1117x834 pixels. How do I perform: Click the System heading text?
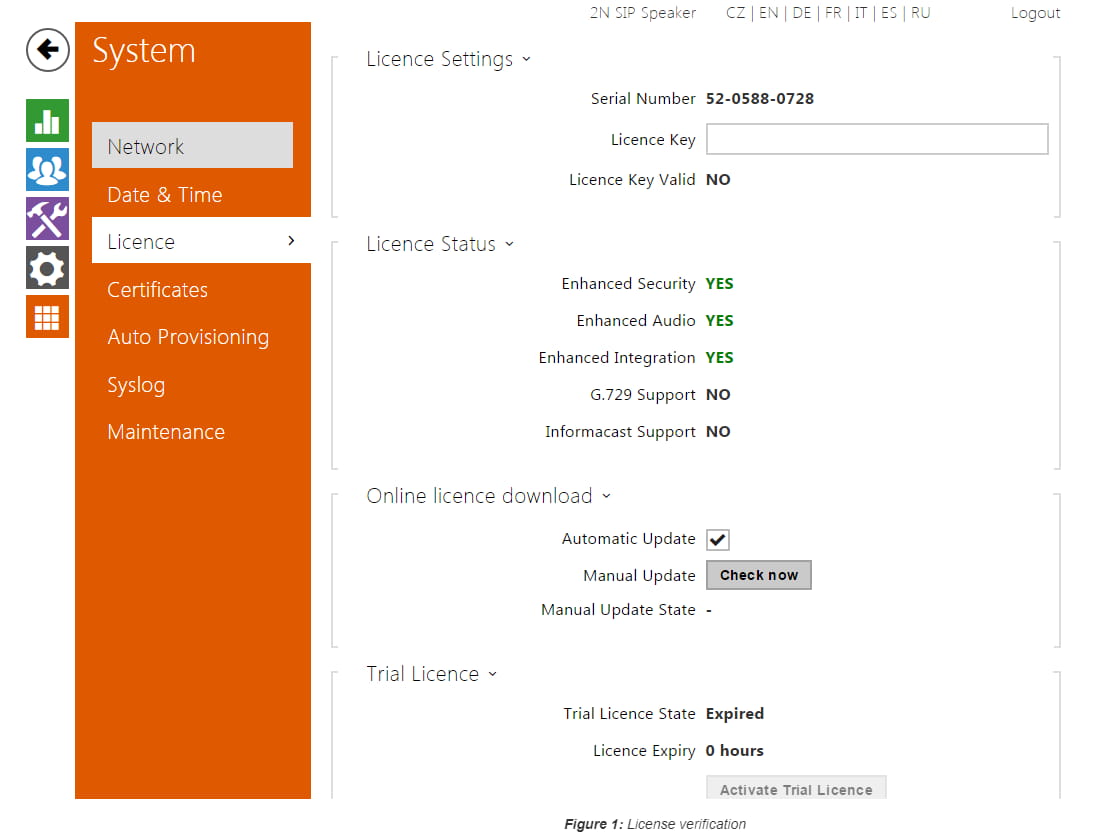coord(144,51)
